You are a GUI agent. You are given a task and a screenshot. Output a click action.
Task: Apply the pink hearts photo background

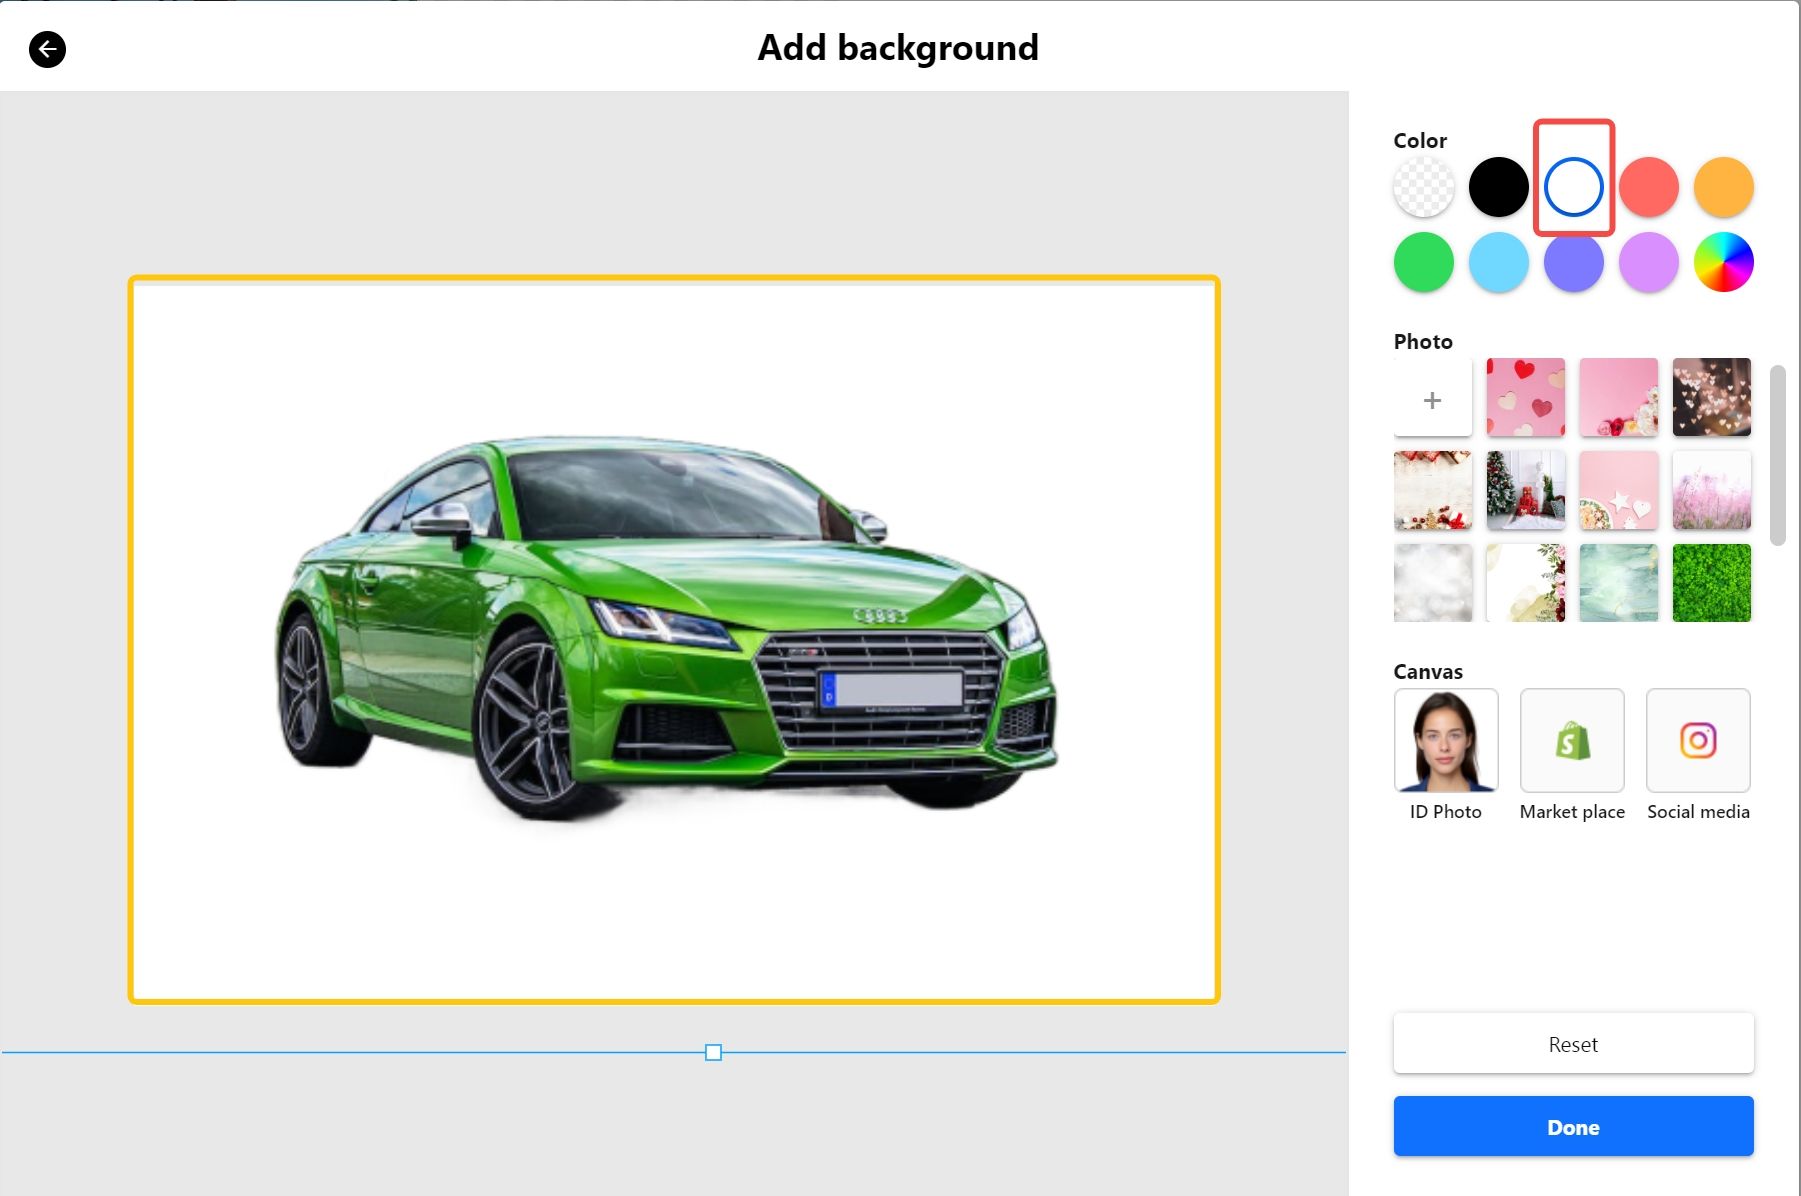[1525, 398]
